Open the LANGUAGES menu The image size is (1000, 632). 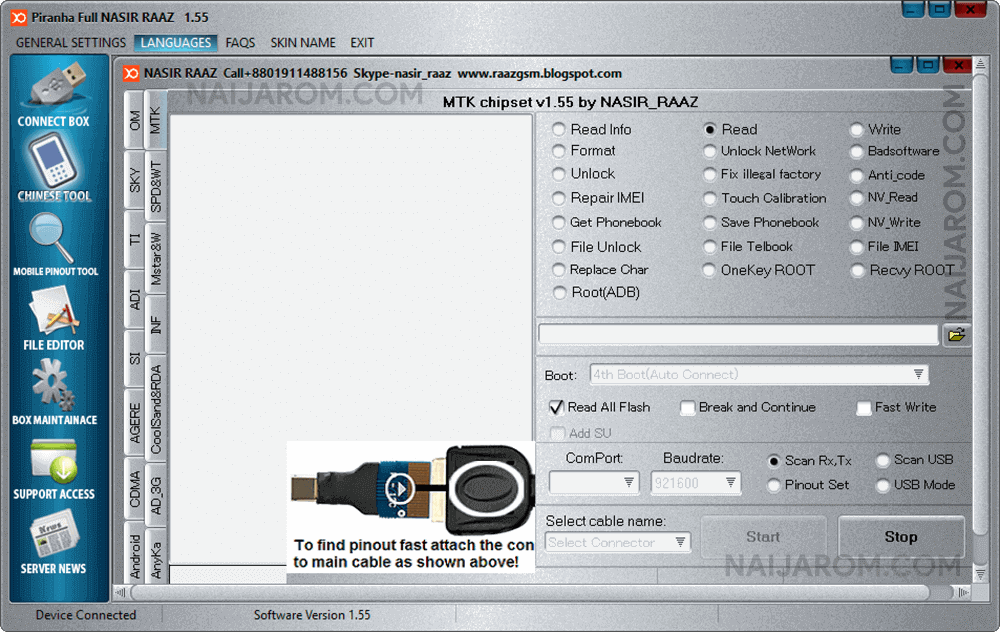(x=175, y=43)
